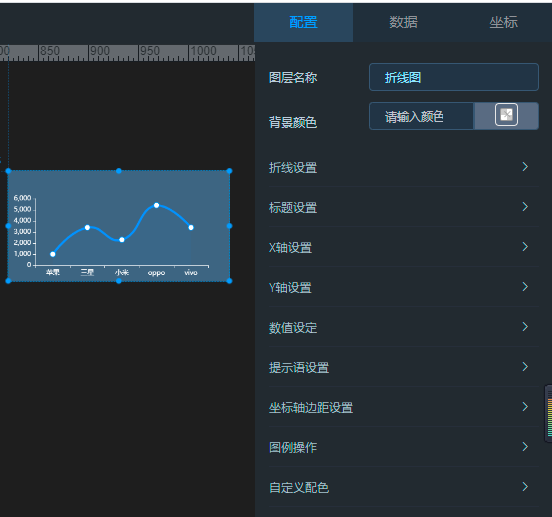This screenshot has height=517, width=552.
Task: Expand the 数值设定 section
Action: [x=404, y=327]
